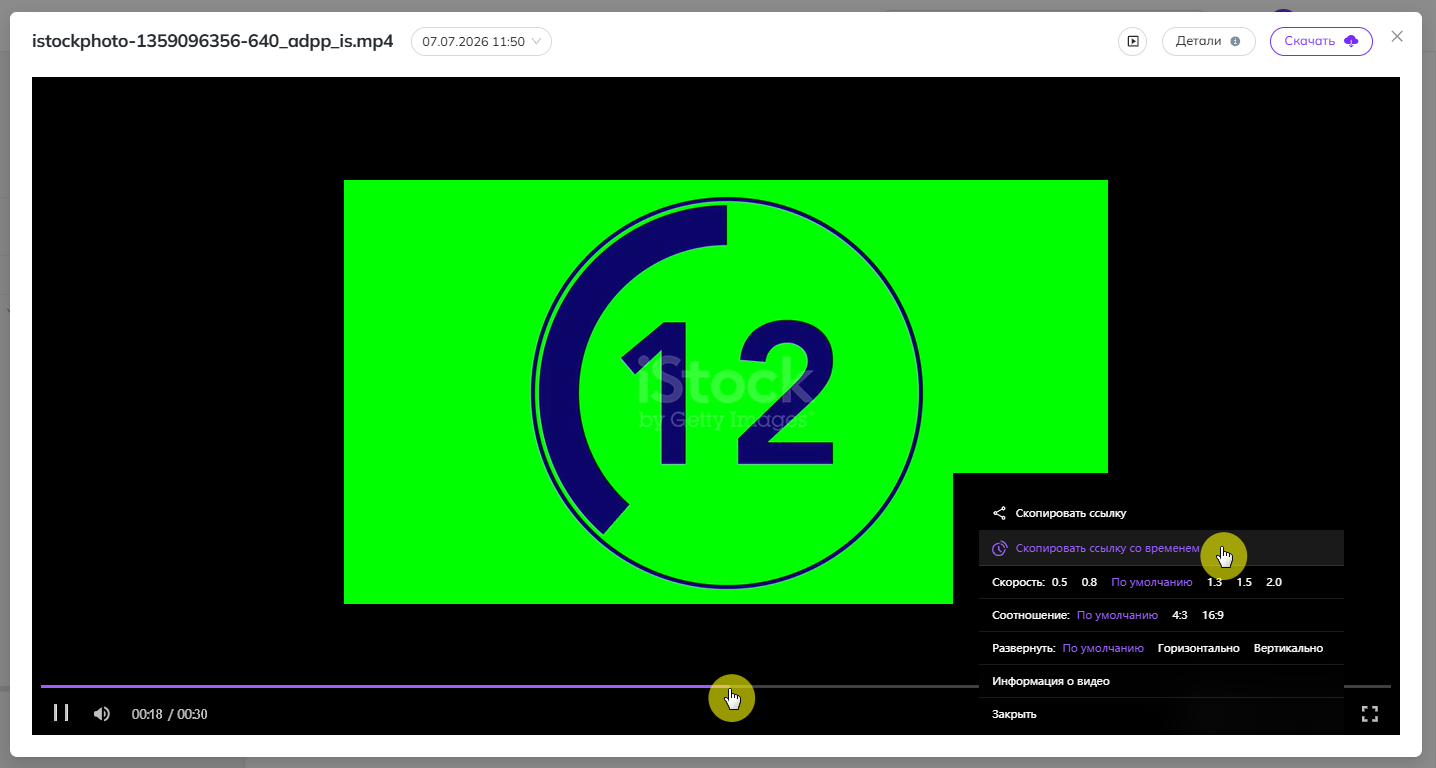The height and width of the screenshot is (768, 1436).
Task: Click the video progress bar to seek
Action: pyautogui.click(x=716, y=686)
